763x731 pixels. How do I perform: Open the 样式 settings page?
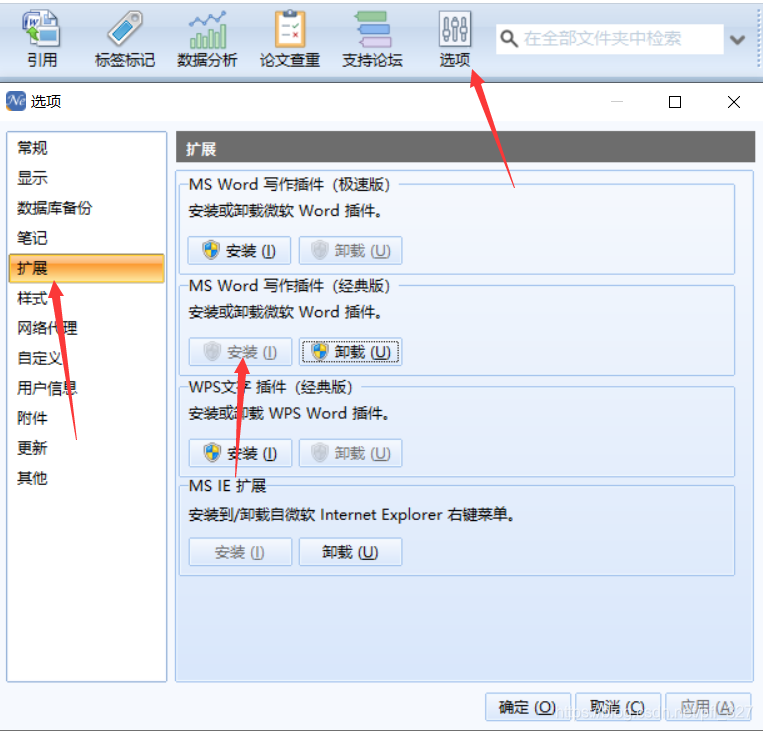(x=87, y=298)
